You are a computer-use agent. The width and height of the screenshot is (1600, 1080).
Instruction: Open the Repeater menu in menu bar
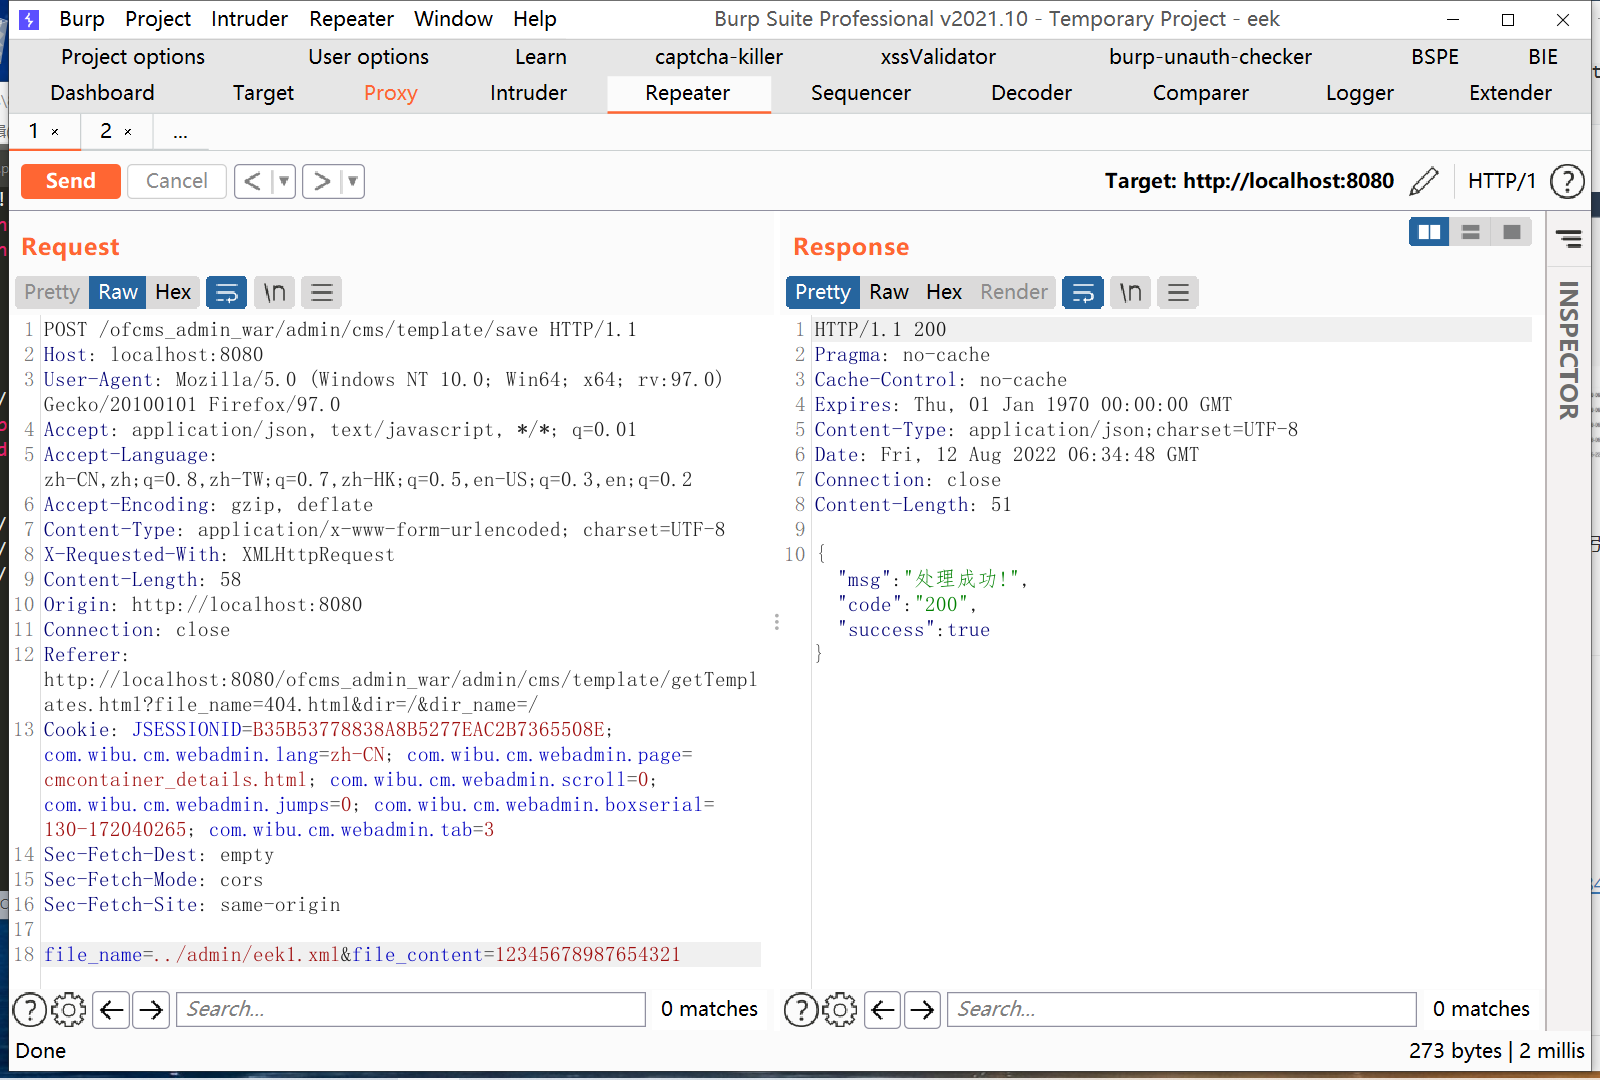351,19
